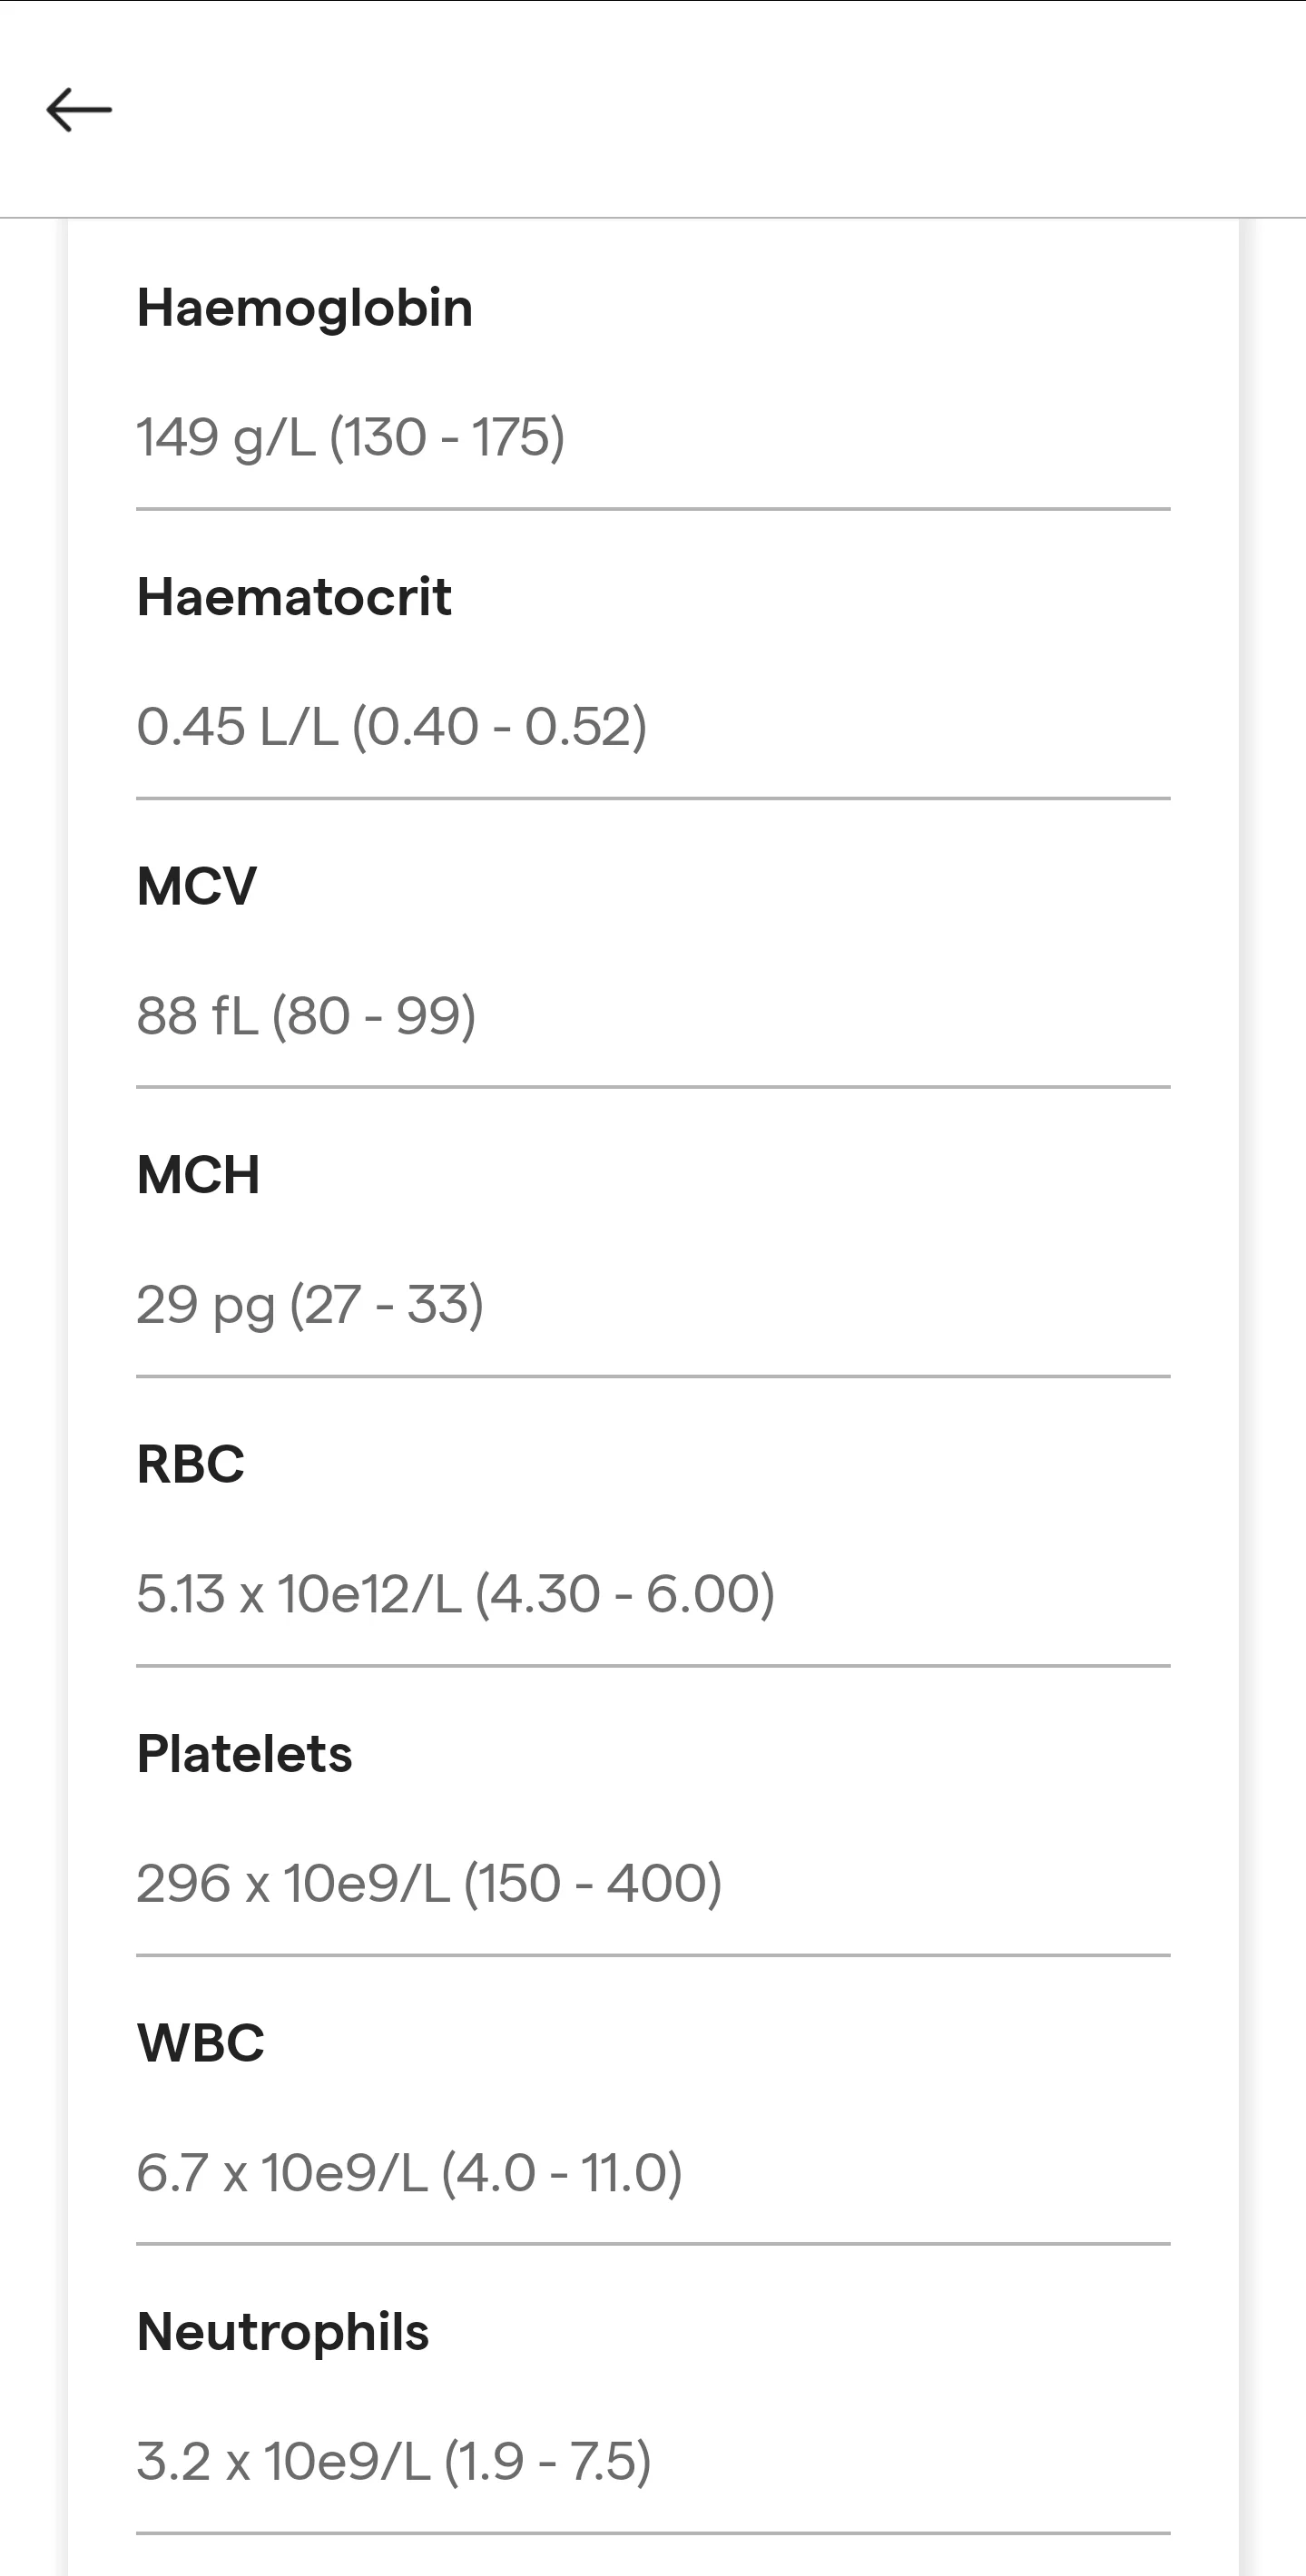Tap the 6.7 x 10e9/L WBC value
This screenshot has height=2576, width=1306.
(x=410, y=2172)
